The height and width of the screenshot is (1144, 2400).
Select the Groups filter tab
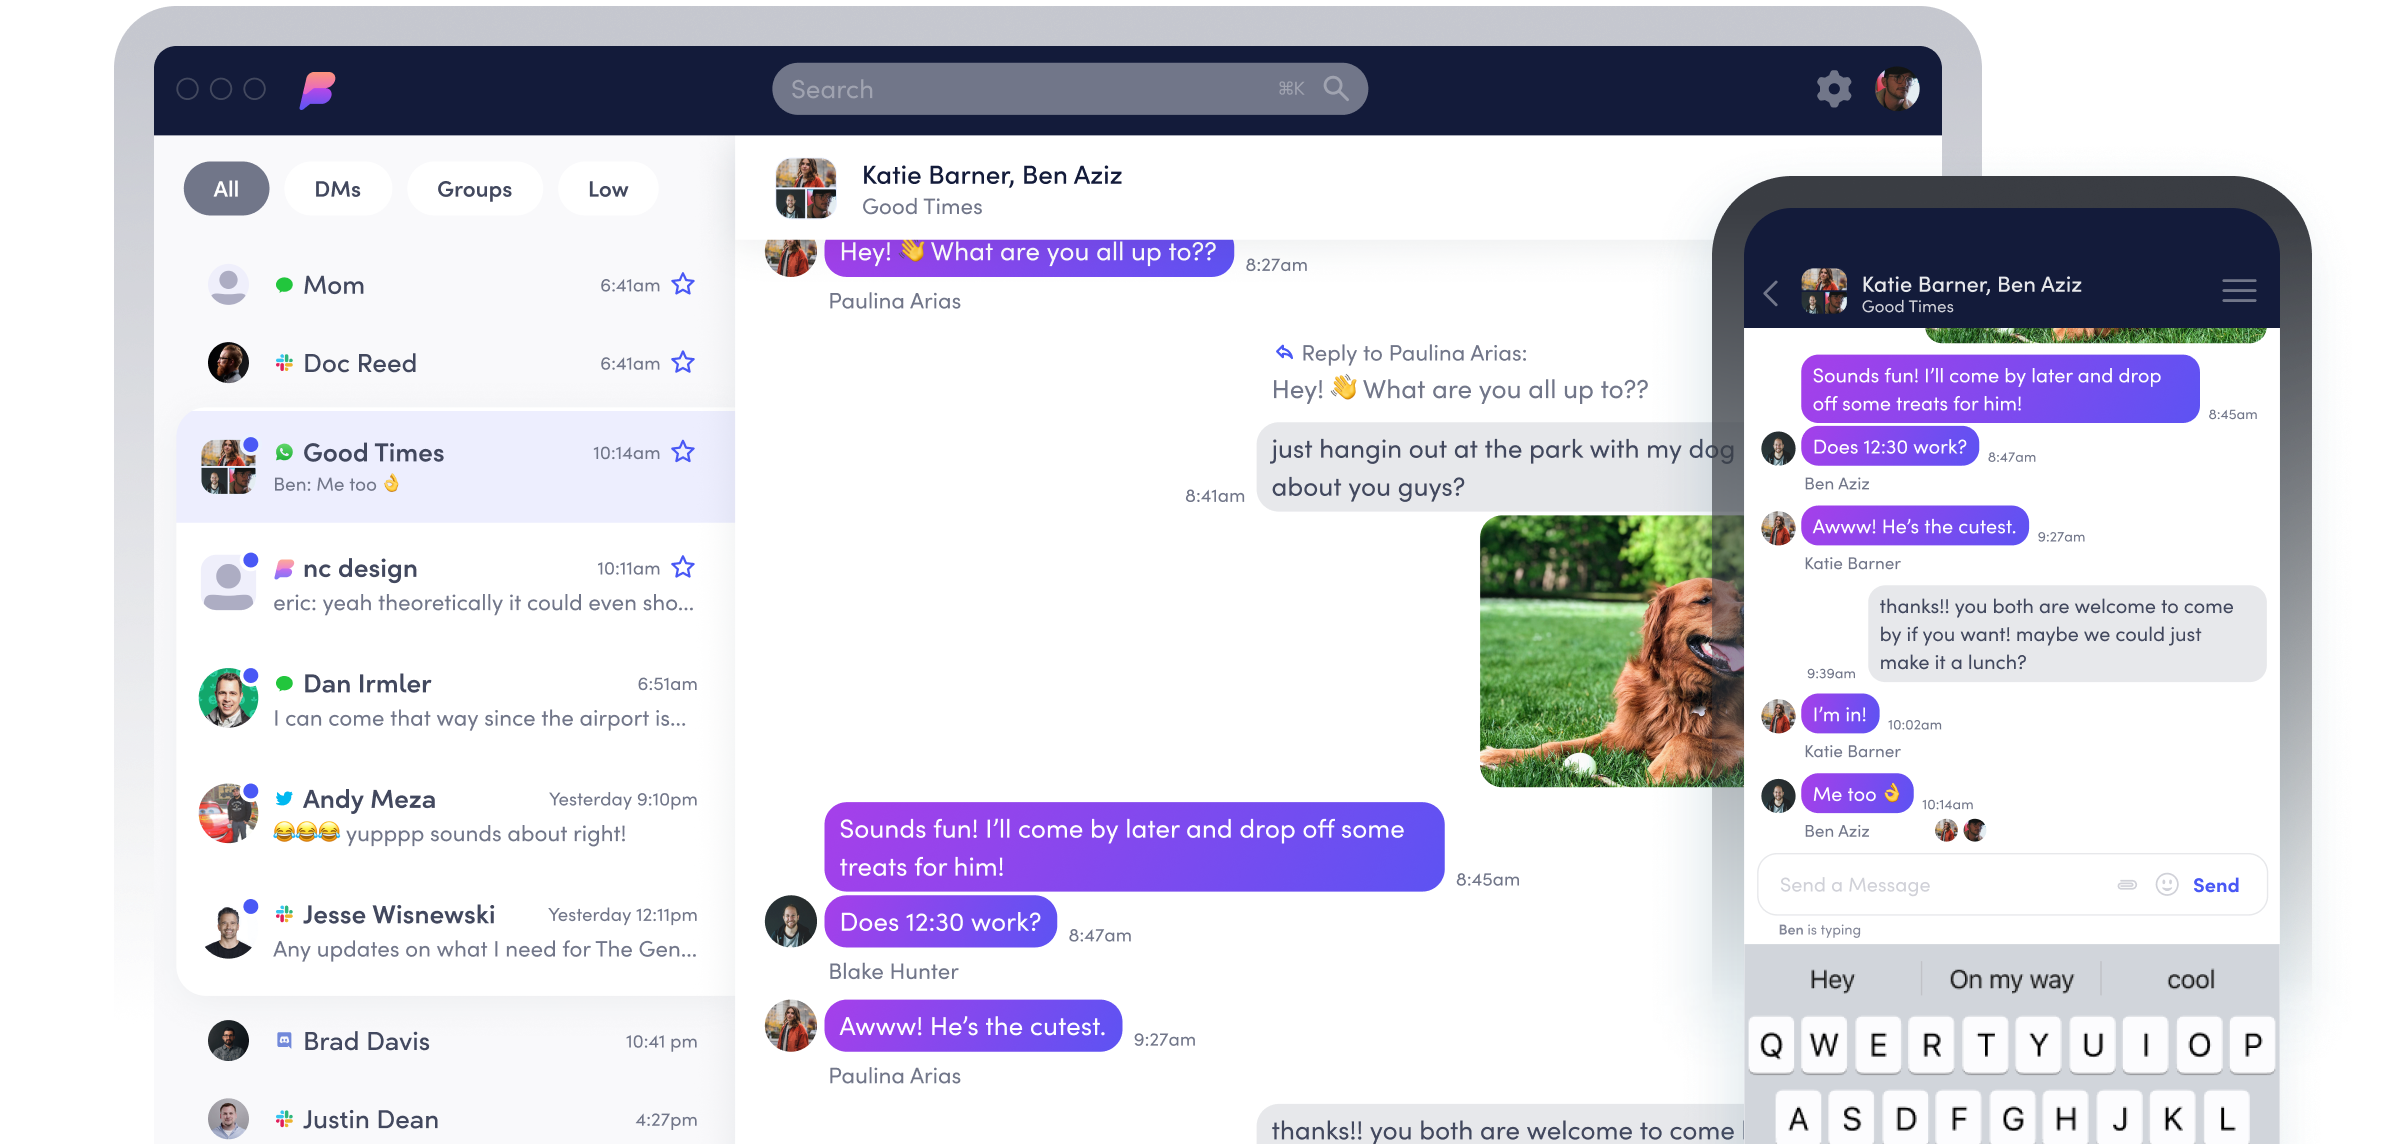(474, 189)
